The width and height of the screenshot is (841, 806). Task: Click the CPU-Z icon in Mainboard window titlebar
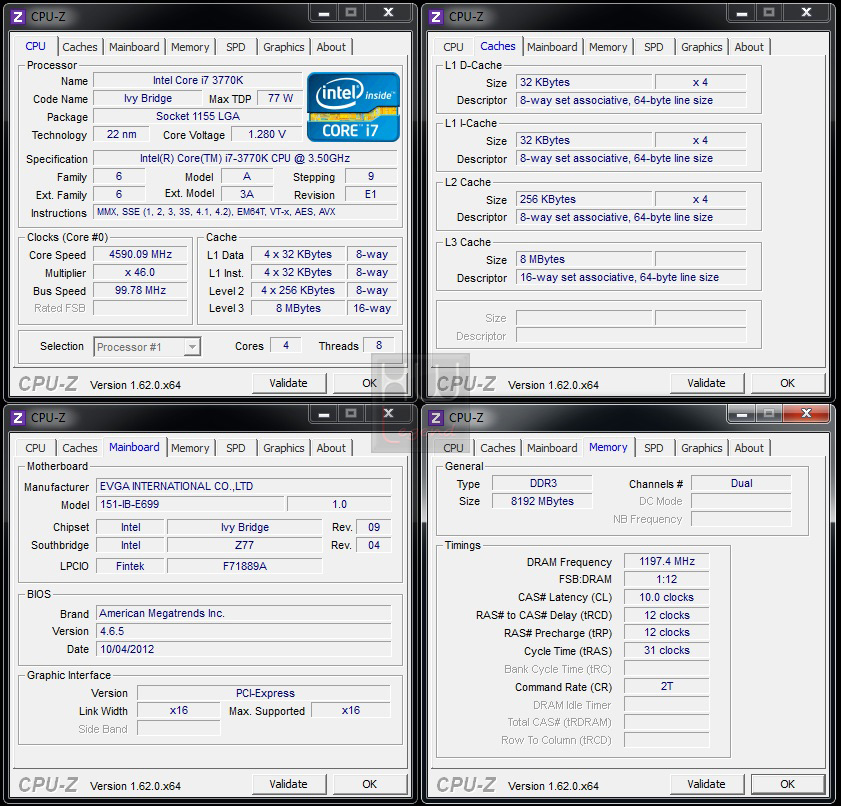click(17, 418)
